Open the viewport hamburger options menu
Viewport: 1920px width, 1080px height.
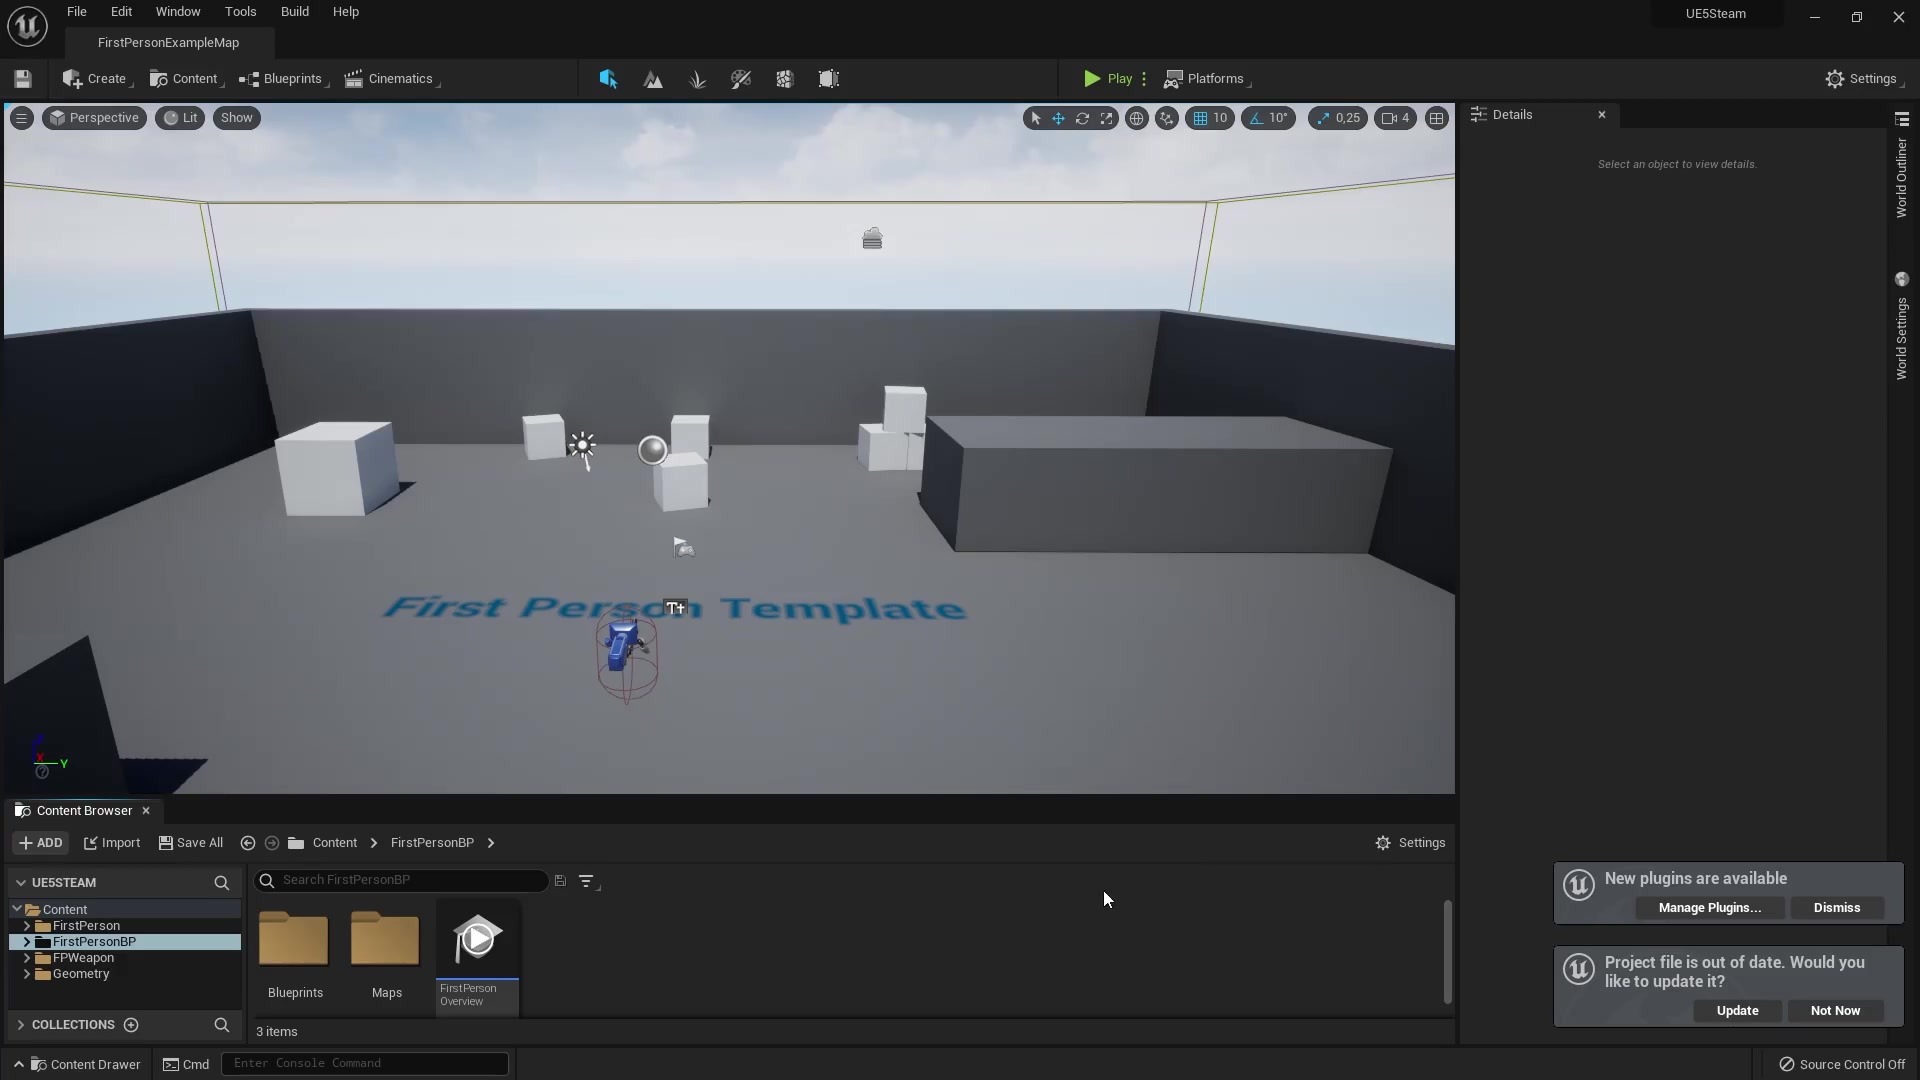point(21,118)
